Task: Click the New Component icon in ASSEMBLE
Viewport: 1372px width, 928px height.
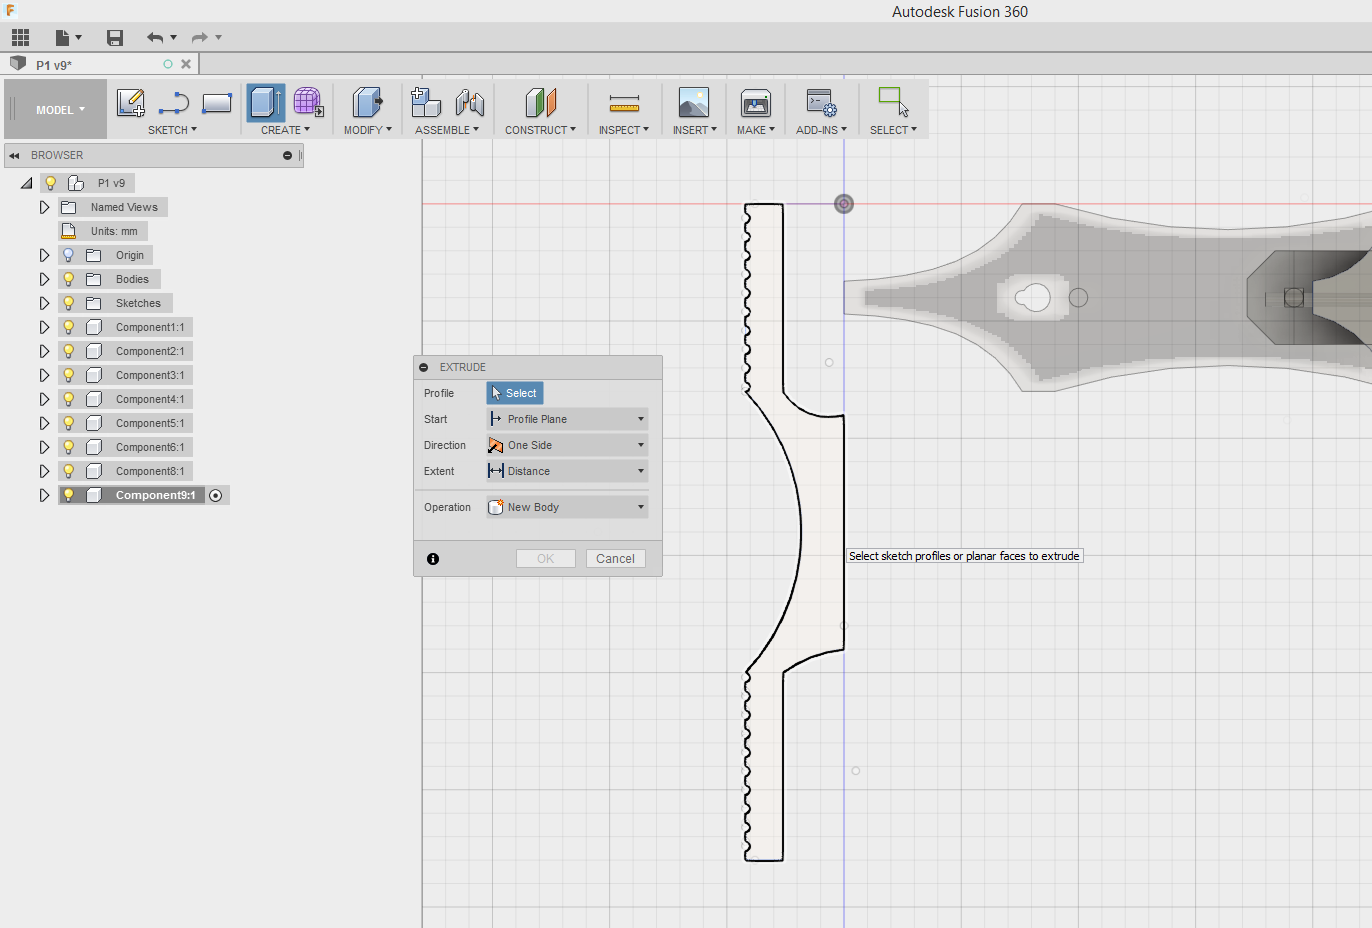Action: 426,102
